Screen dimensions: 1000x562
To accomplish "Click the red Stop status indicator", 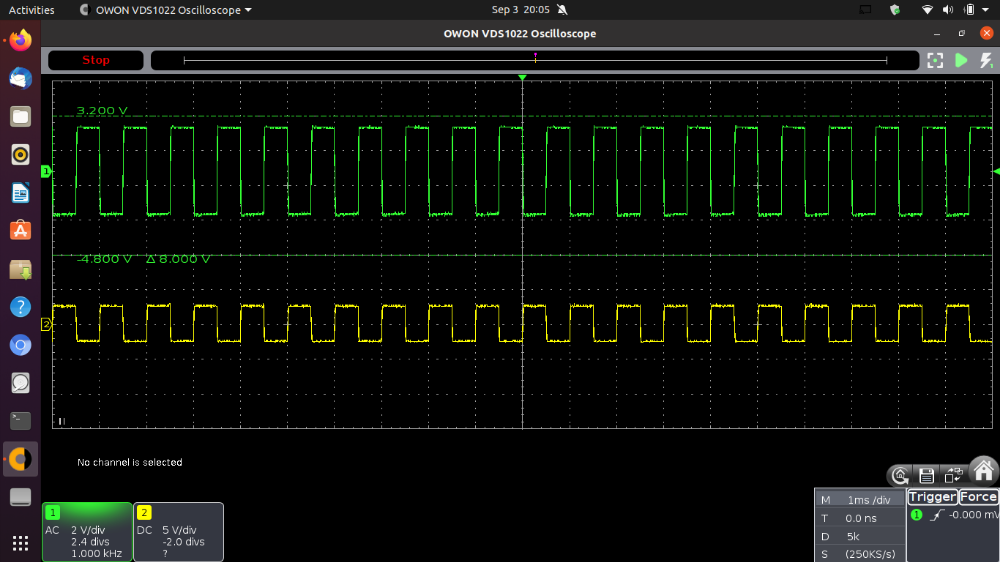I will (x=96, y=60).
